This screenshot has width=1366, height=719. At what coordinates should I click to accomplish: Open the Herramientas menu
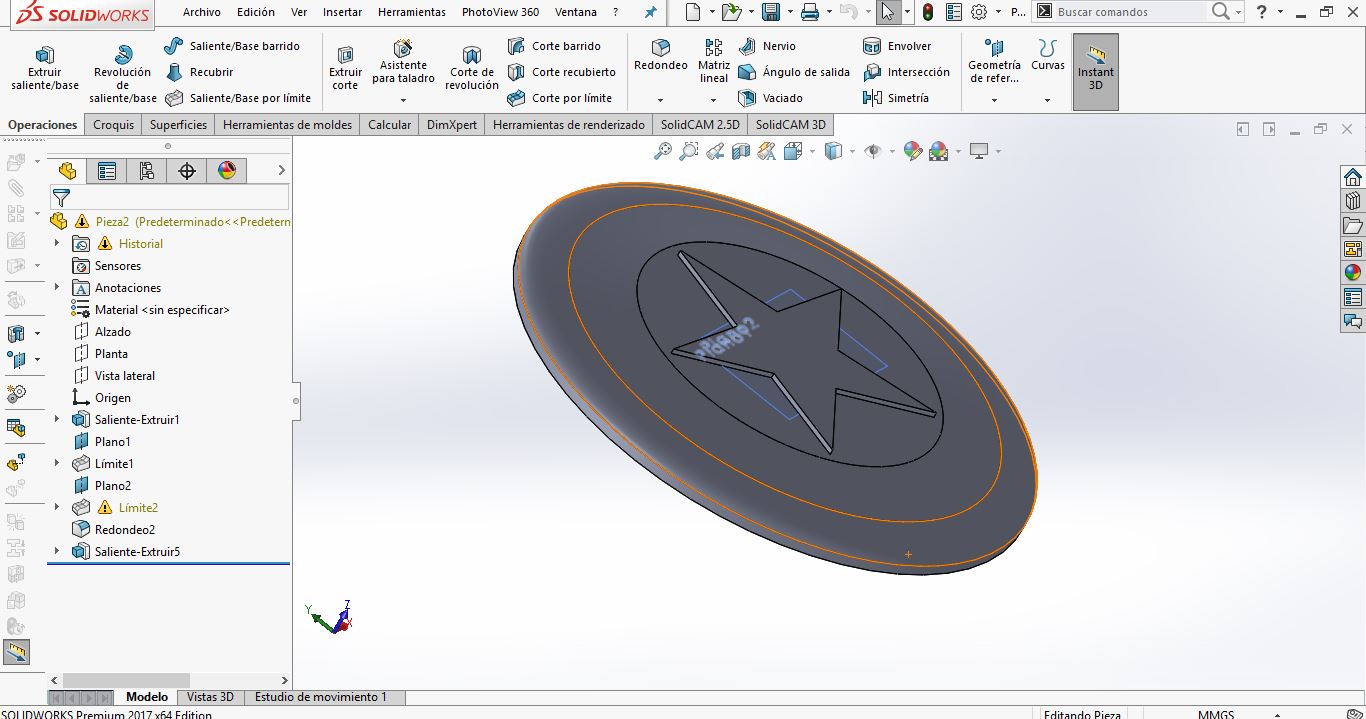click(x=411, y=13)
